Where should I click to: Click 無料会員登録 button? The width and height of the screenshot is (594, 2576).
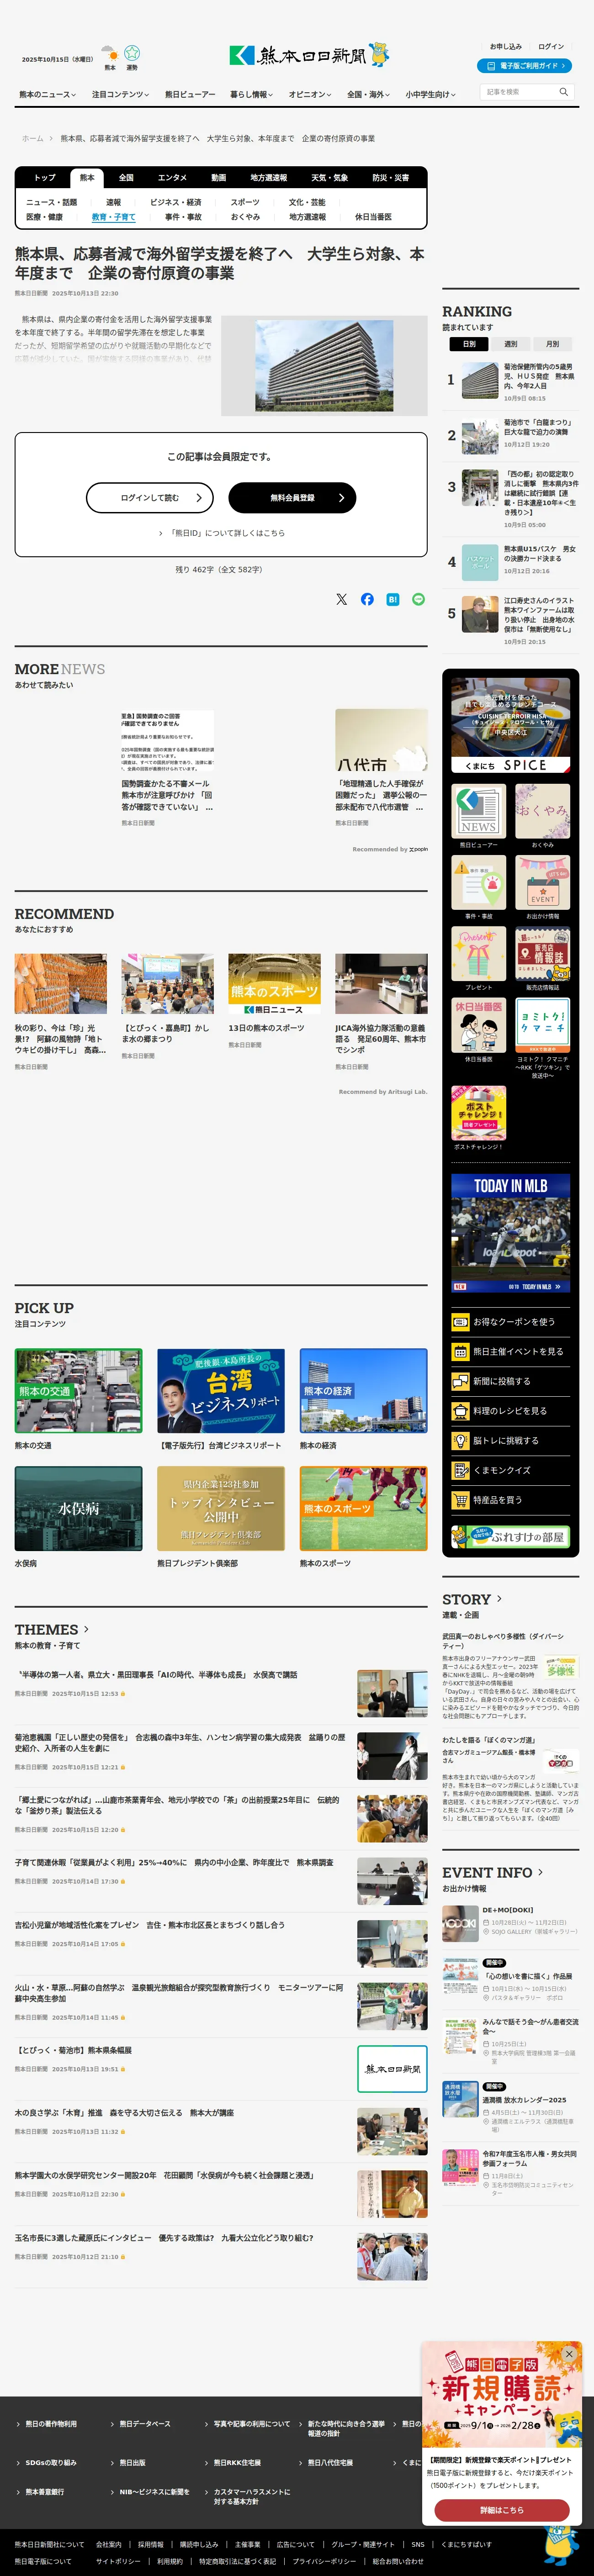point(292,497)
